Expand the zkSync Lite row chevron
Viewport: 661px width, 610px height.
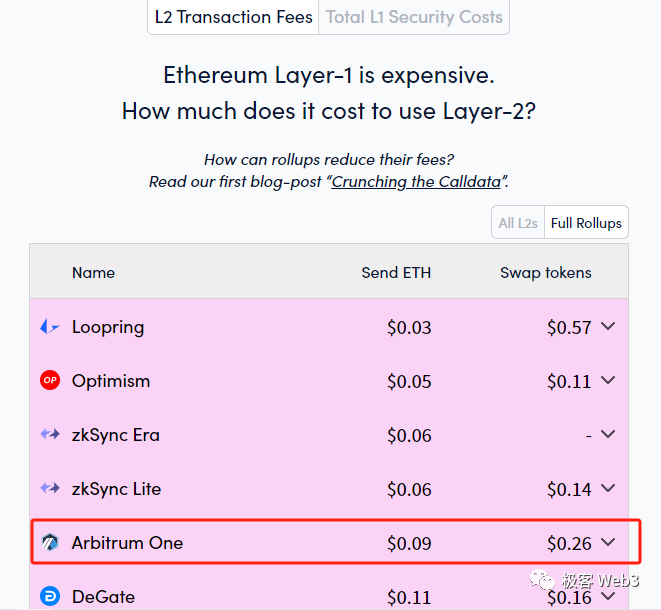pos(608,488)
